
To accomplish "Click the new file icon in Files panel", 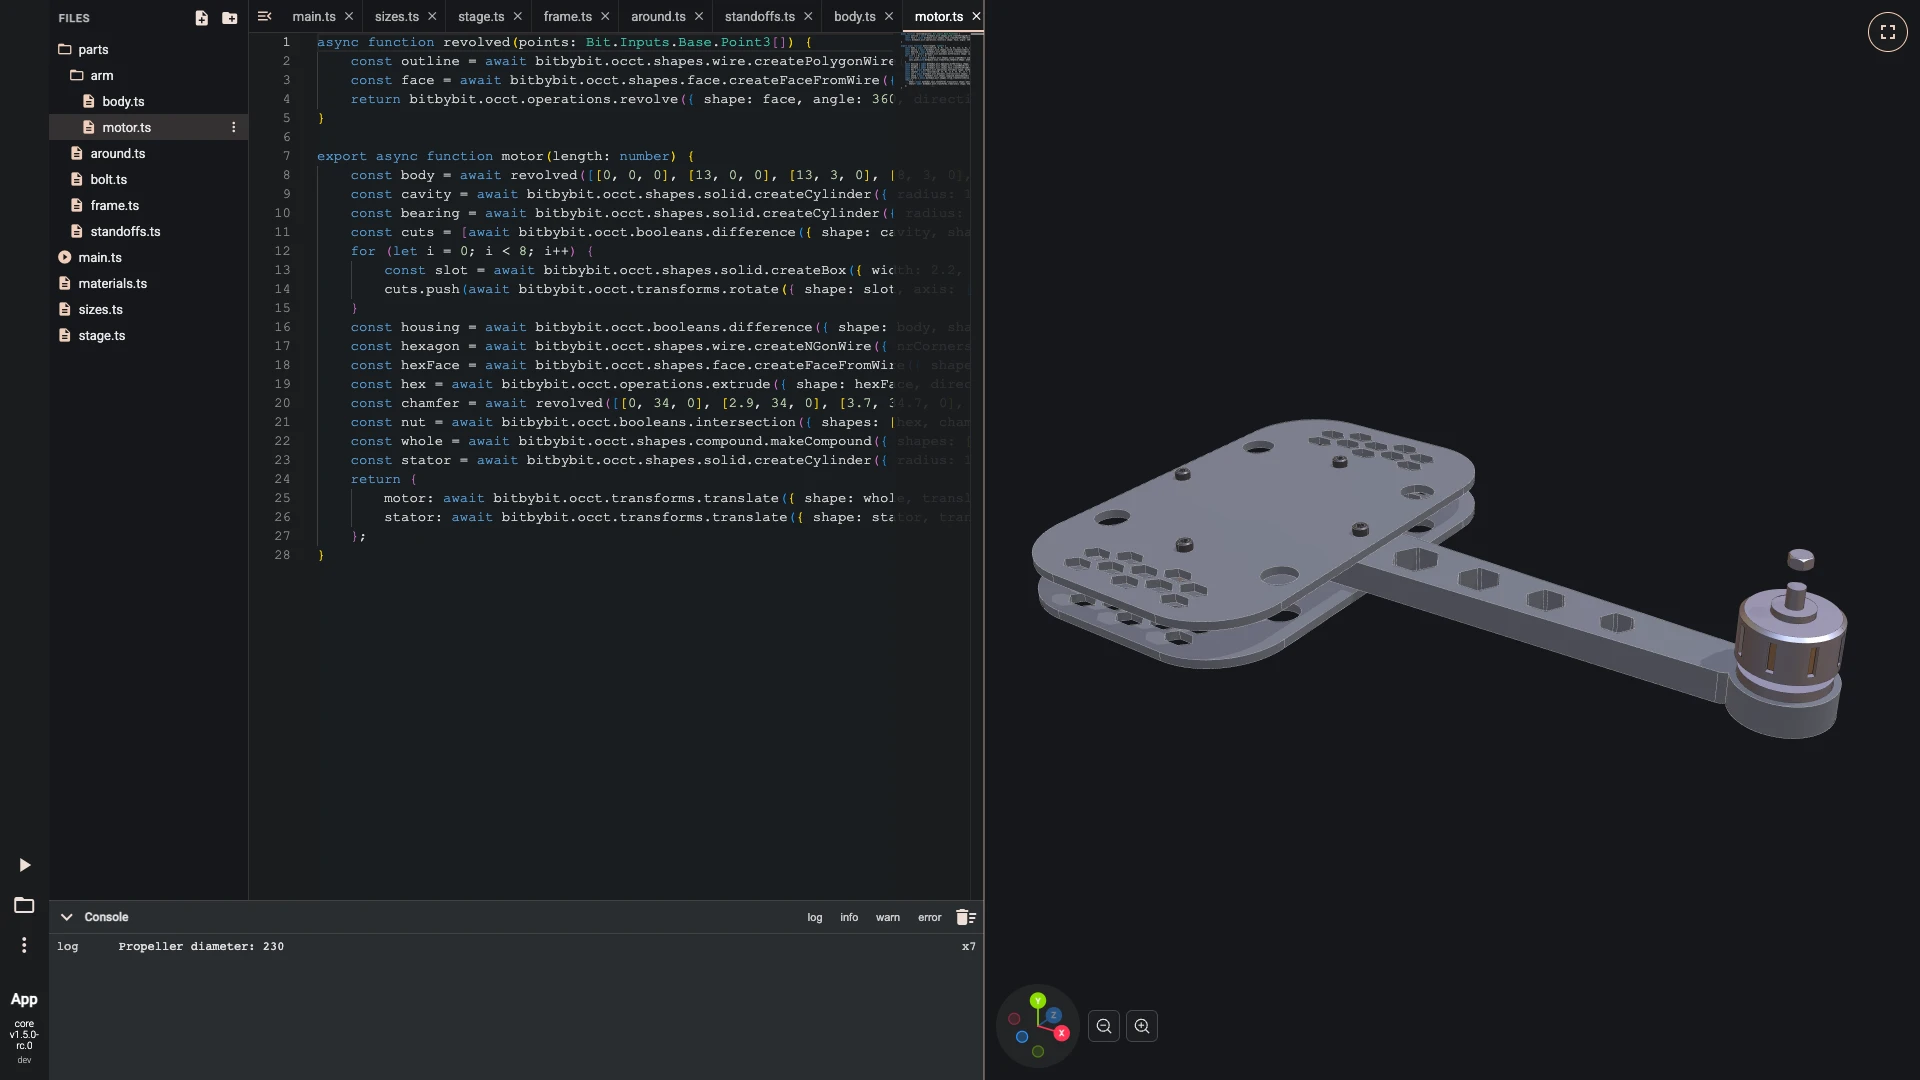I will [x=201, y=18].
